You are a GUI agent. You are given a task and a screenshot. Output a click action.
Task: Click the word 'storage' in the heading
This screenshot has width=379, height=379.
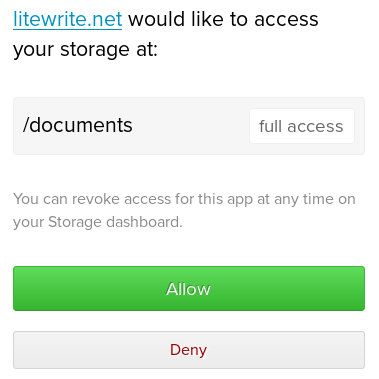(95, 50)
